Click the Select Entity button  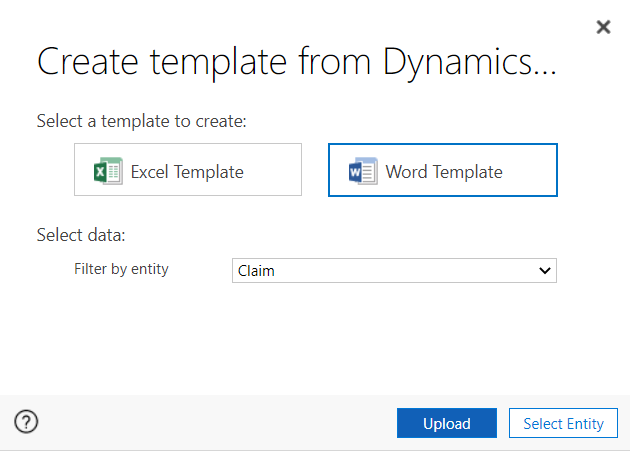point(563,423)
